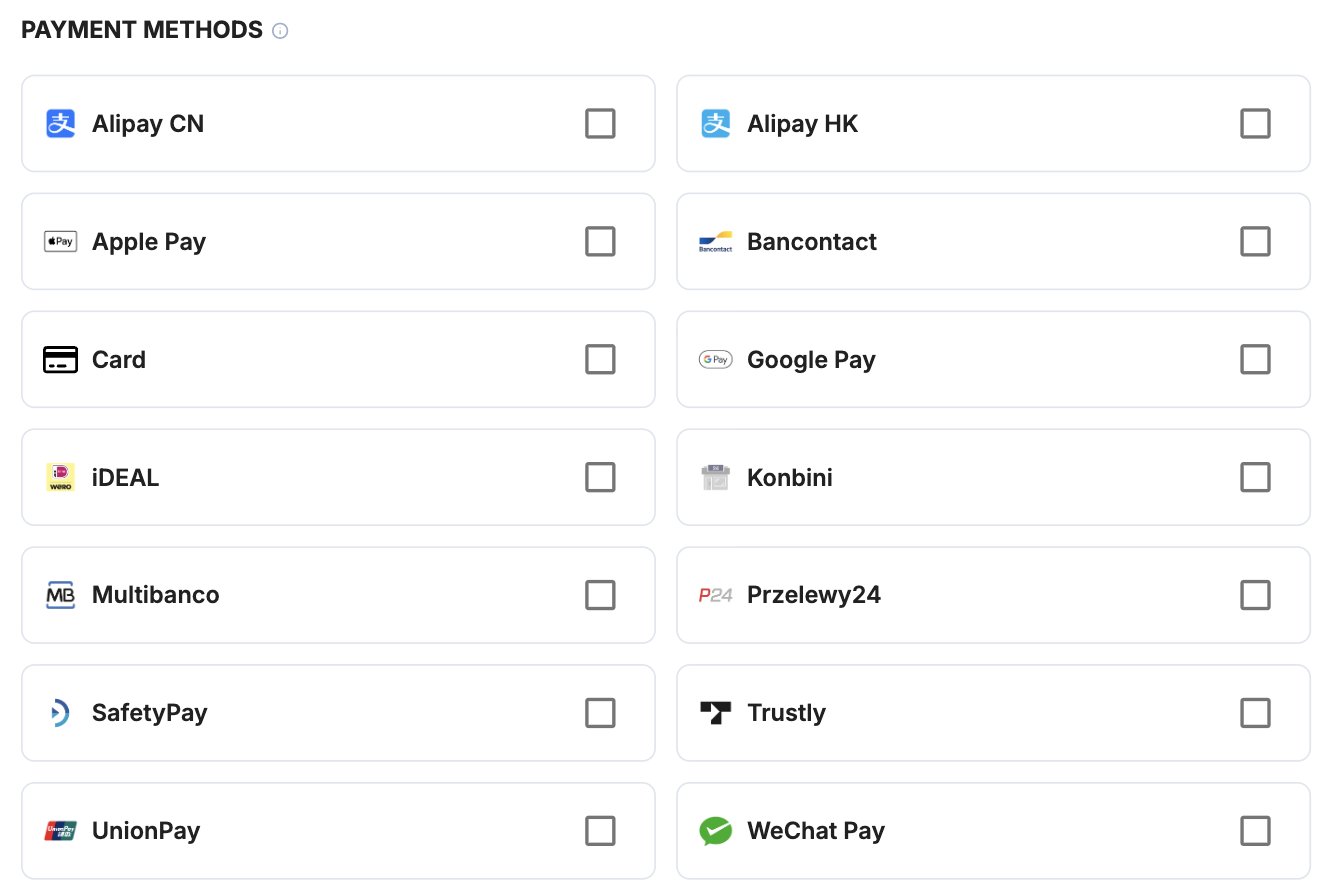This screenshot has height=896, width=1331.
Task: Click the "Alipay CN" label text
Action: (x=148, y=124)
